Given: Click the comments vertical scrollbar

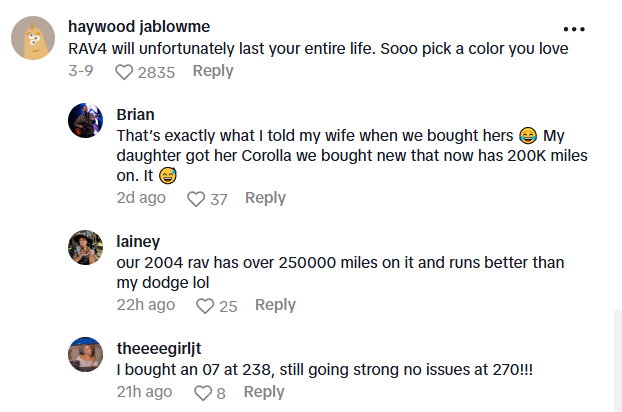Looking at the screenshot, I should tap(616, 358).
